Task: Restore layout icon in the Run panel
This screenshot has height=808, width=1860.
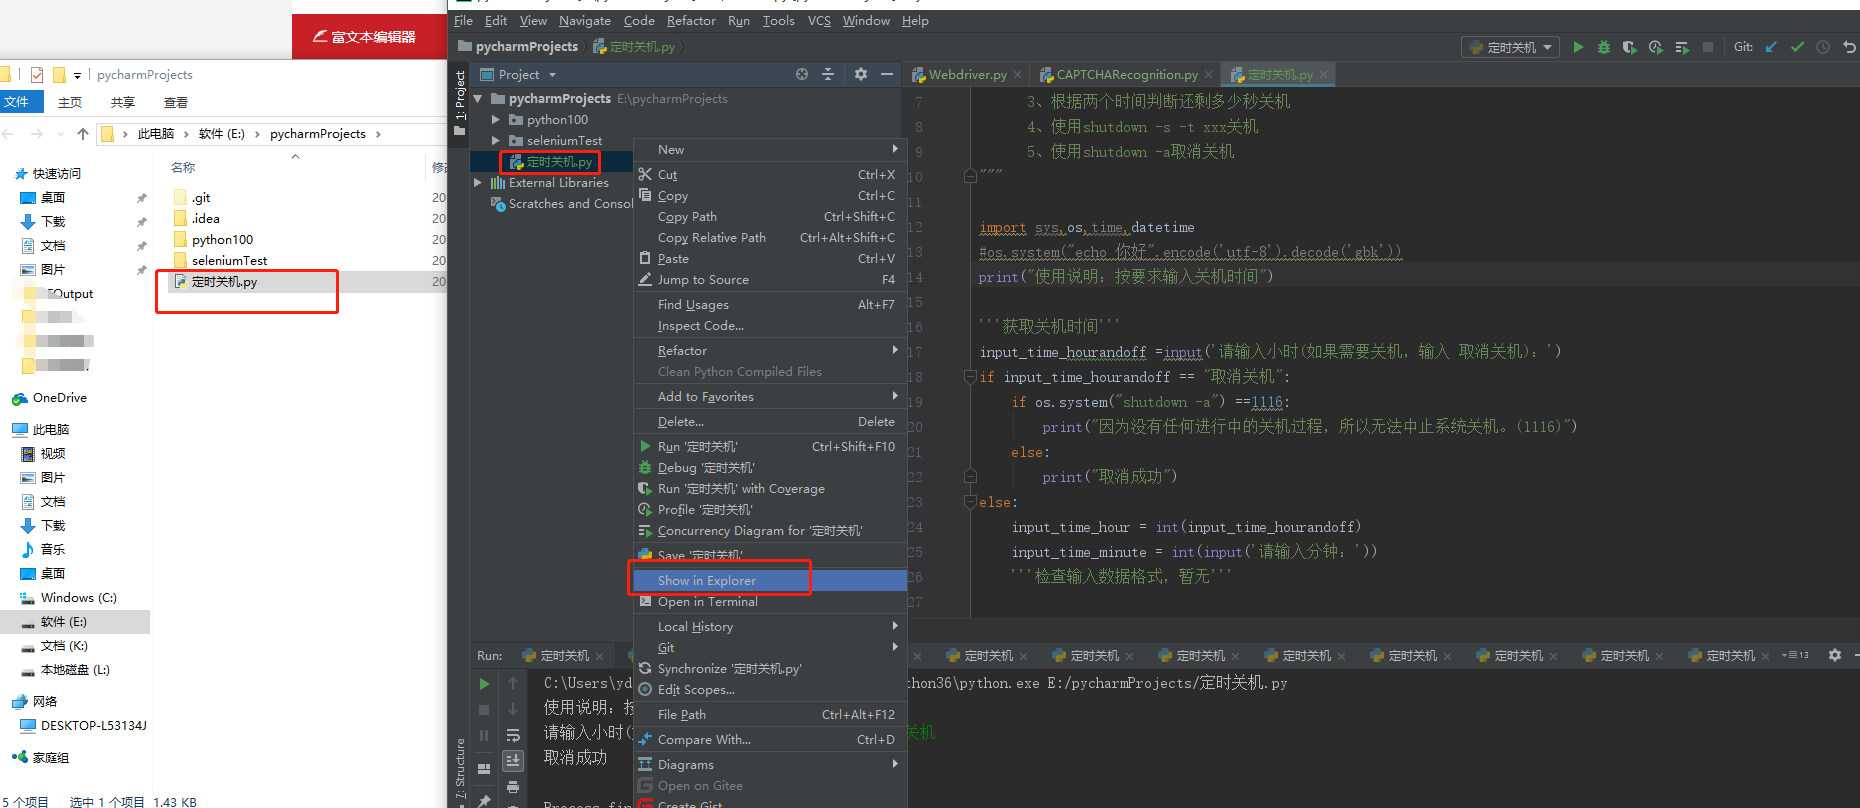Action: (484, 769)
